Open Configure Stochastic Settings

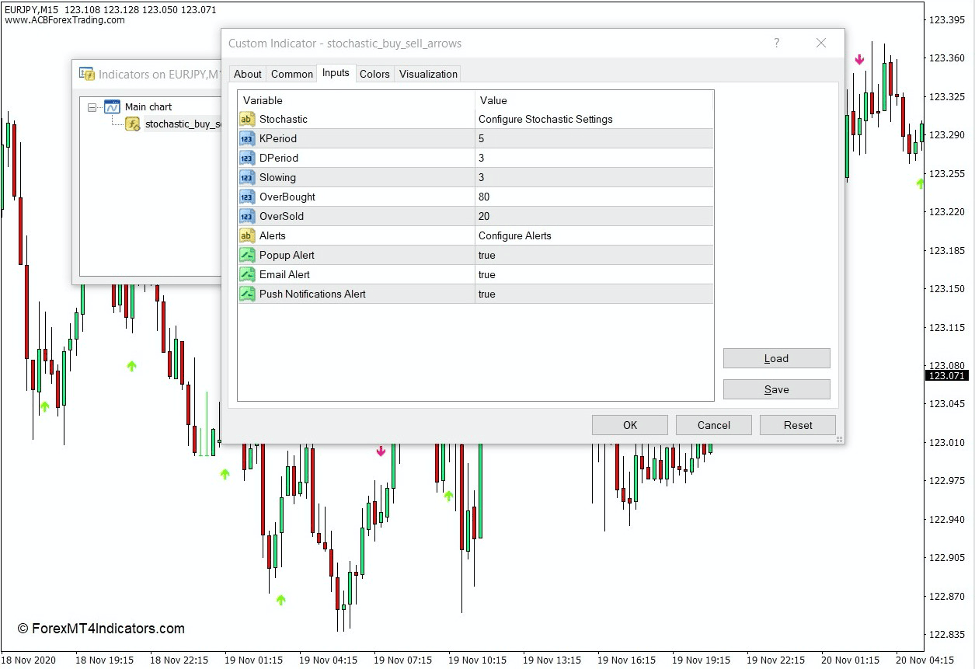pyautogui.click(x=546, y=119)
